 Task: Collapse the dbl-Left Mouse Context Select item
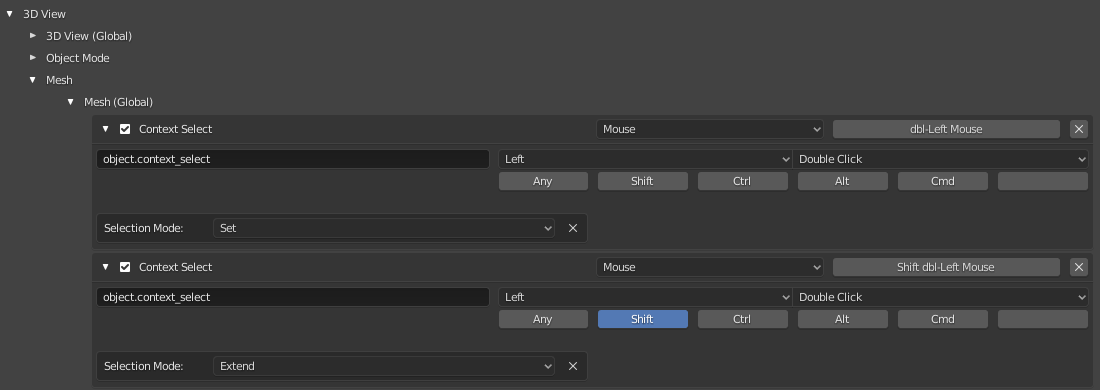point(106,129)
